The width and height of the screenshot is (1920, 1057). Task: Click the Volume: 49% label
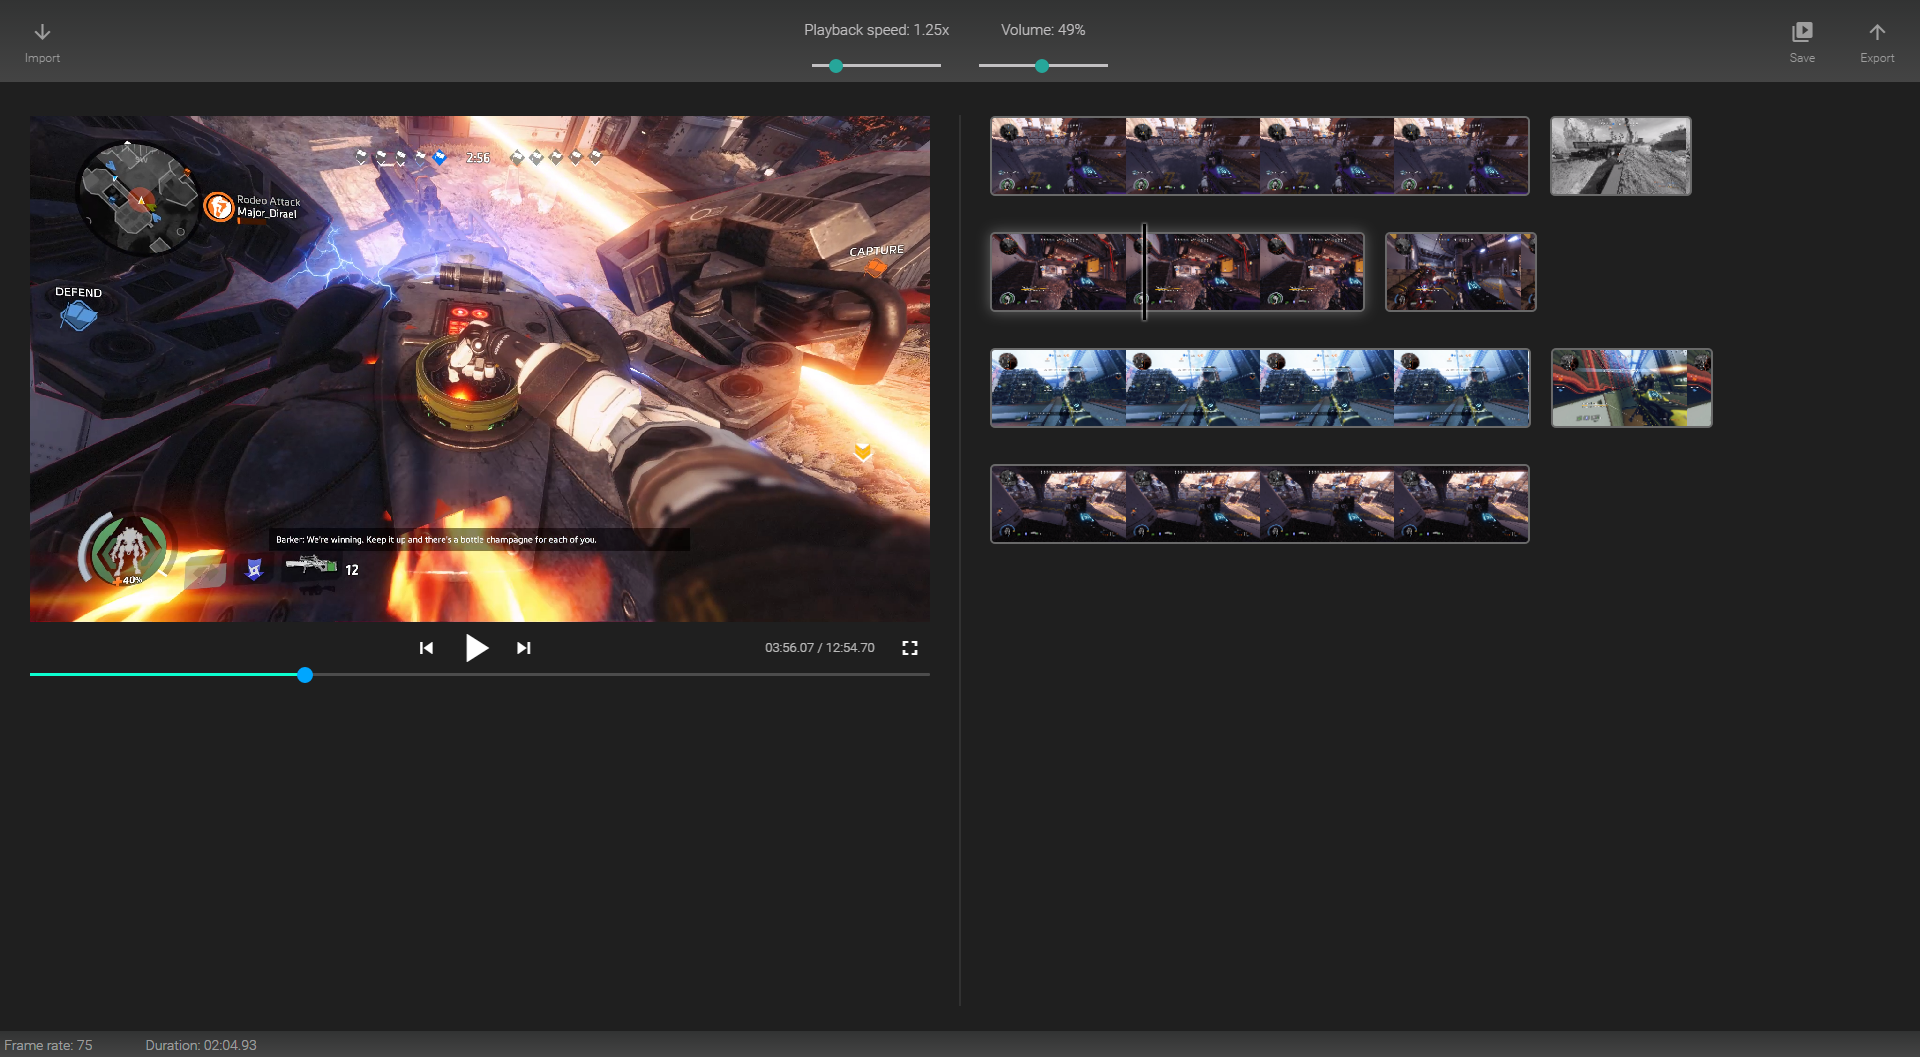(1043, 30)
